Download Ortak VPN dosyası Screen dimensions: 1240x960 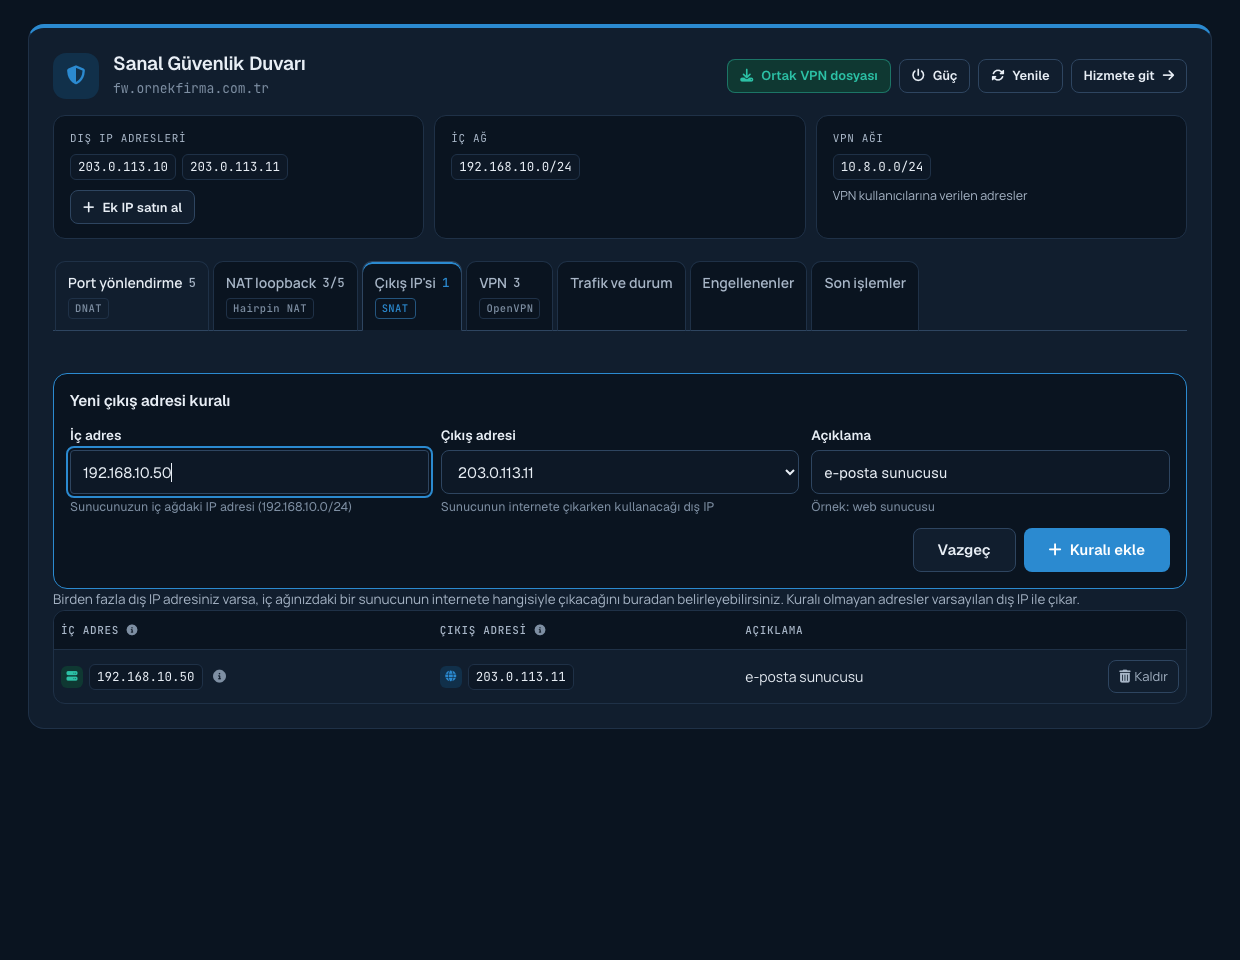point(809,76)
